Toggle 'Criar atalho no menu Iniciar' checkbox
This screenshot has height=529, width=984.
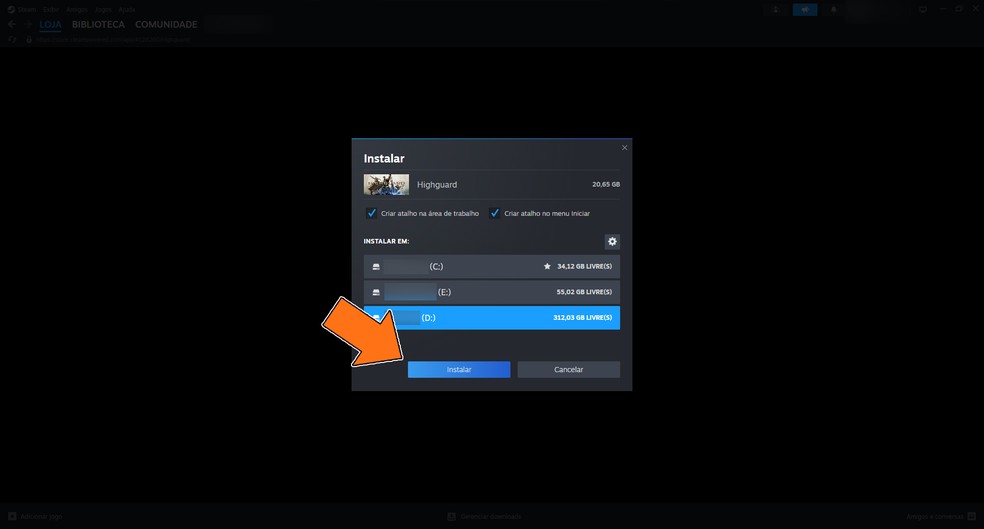point(495,213)
